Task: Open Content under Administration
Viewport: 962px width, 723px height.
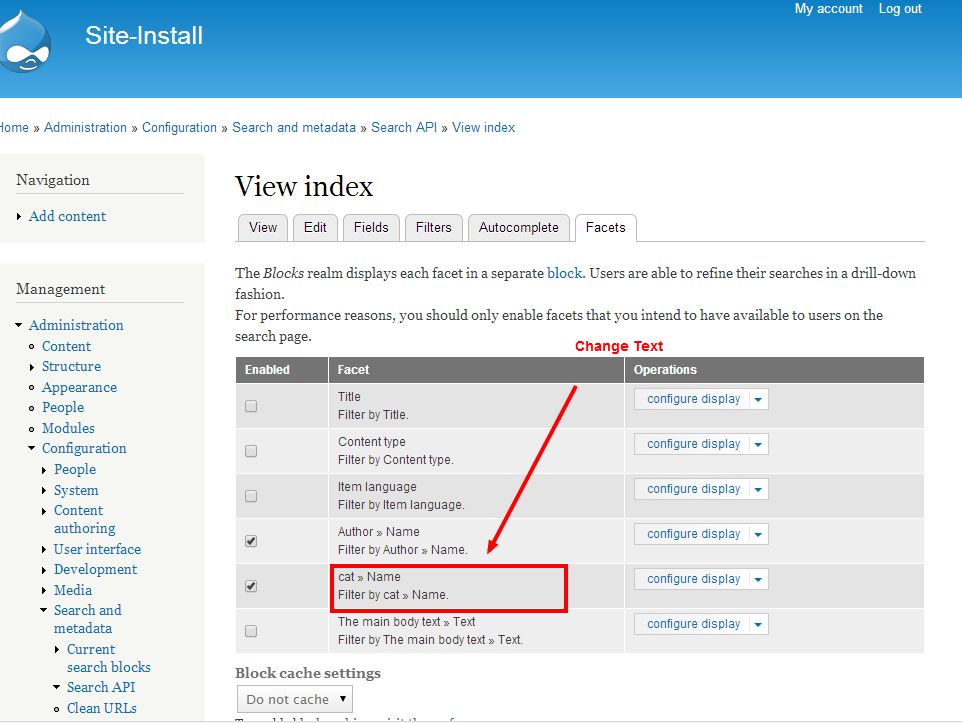Action: [66, 346]
